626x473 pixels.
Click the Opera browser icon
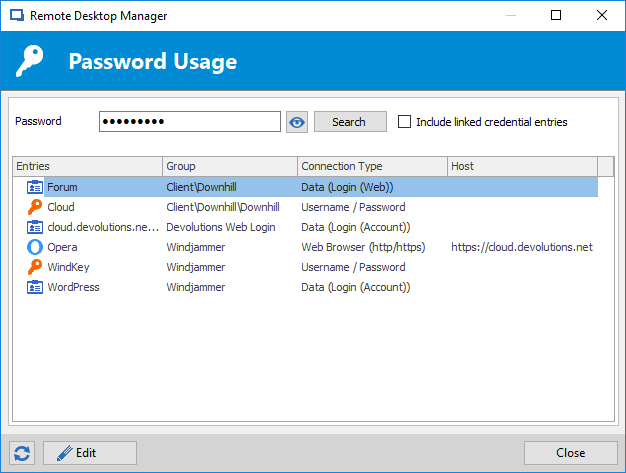[x=35, y=247]
